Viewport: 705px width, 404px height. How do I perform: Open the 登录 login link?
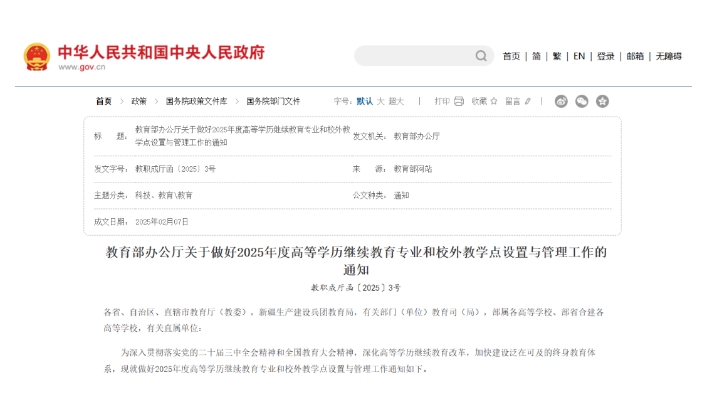click(x=606, y=56)
